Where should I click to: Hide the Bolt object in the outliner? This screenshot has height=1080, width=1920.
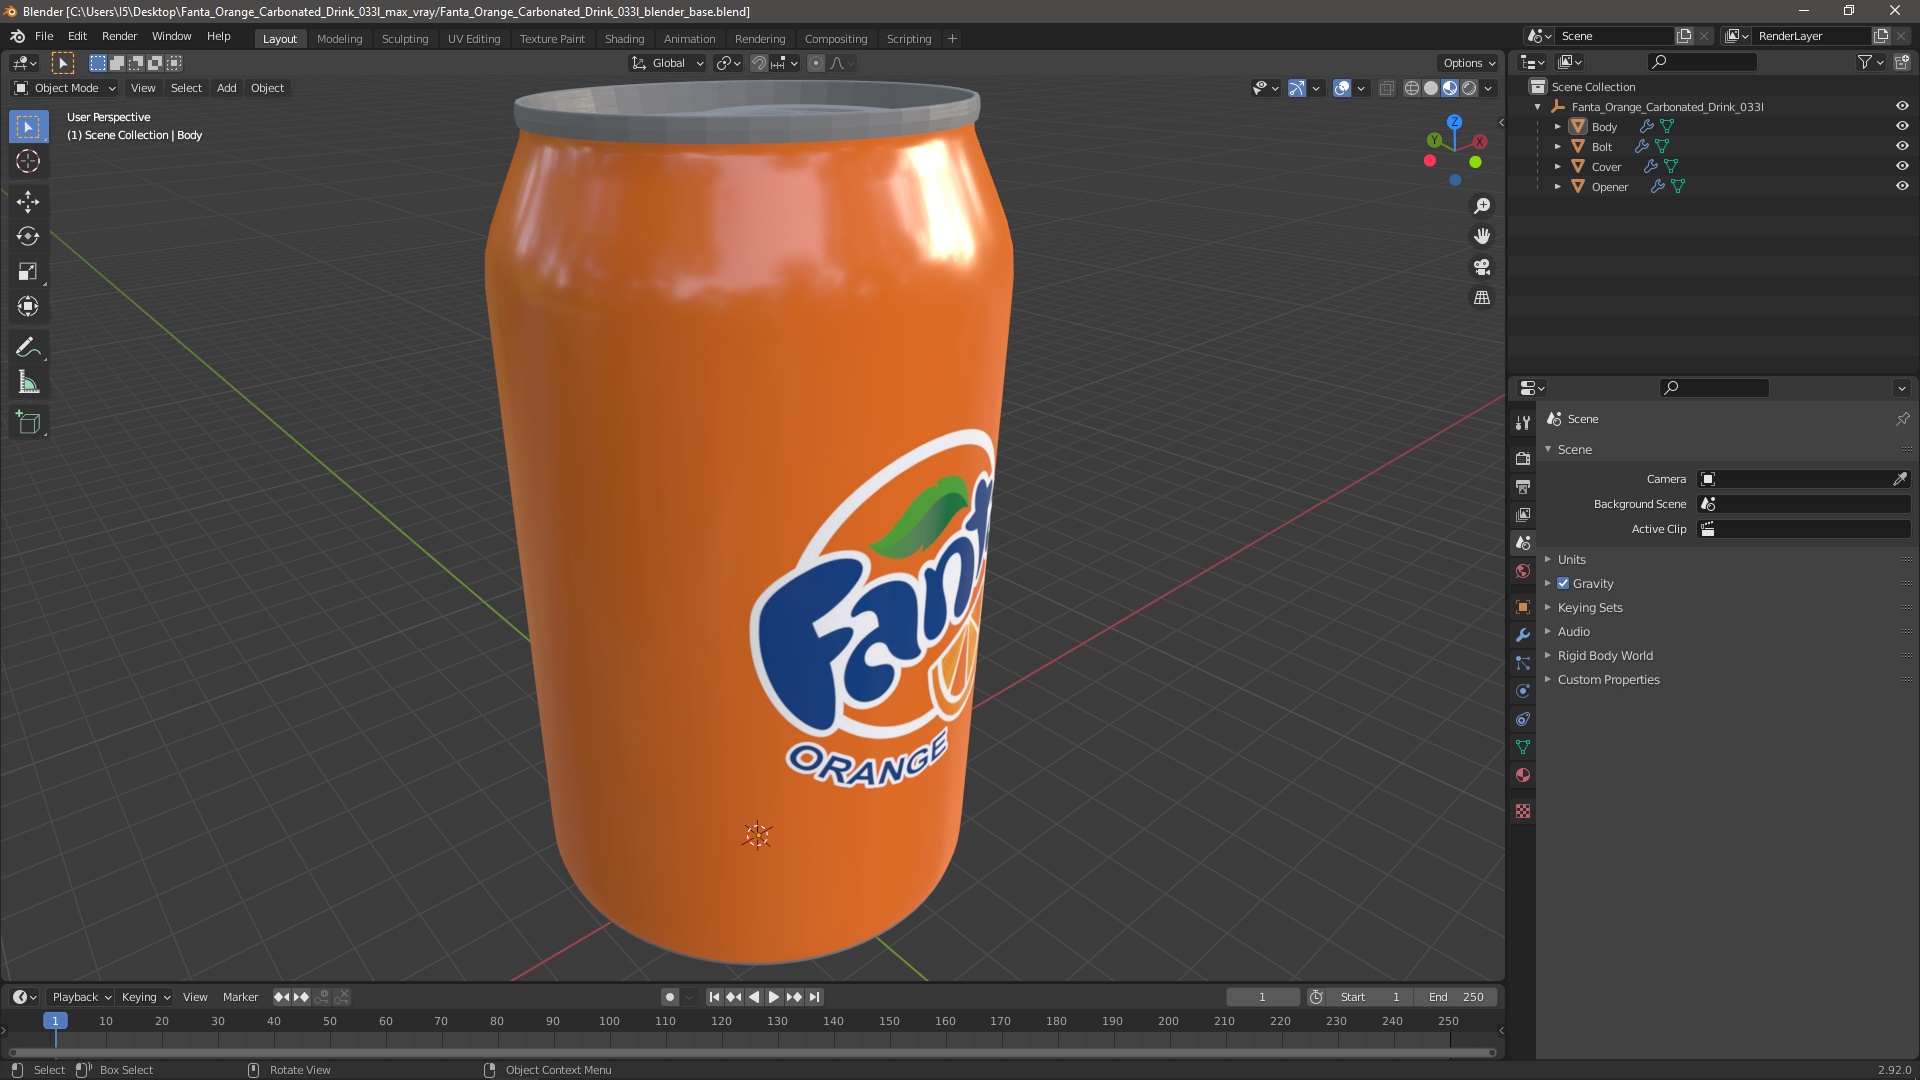(1902, 146)
